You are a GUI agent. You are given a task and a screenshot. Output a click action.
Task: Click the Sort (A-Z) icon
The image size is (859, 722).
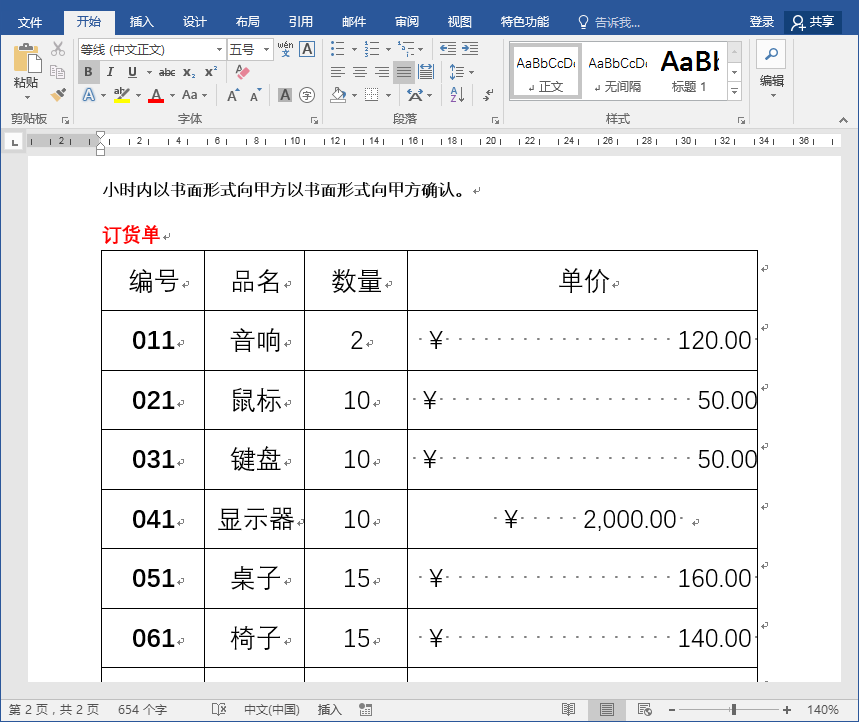[456, 95]
